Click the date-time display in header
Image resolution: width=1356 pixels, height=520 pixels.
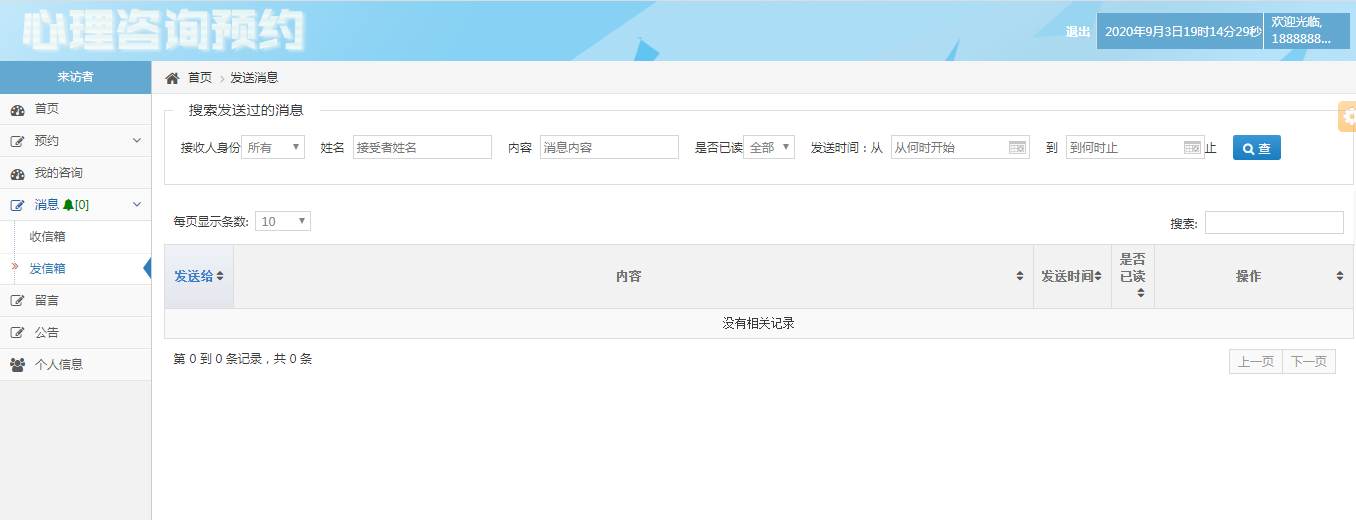pyautogui.click(x=1180, y=31)
